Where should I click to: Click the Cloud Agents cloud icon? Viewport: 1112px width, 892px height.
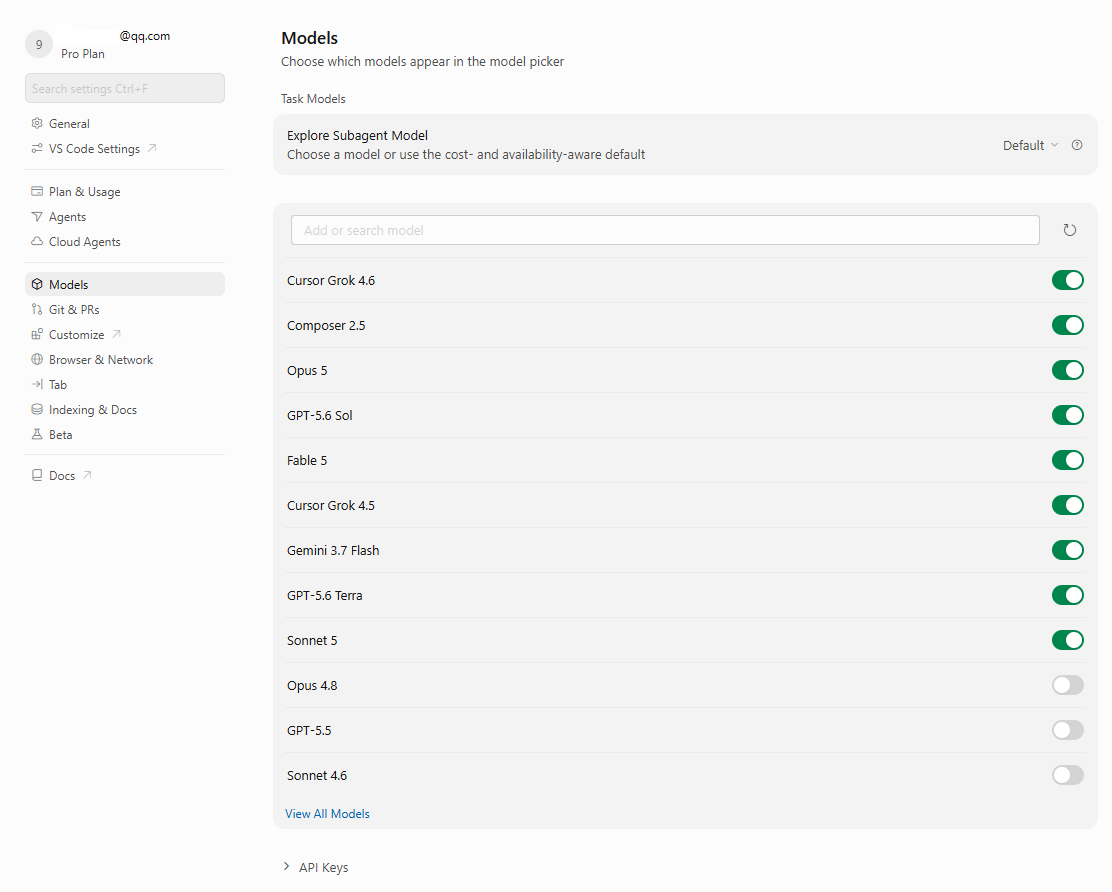[x=37, y=241]
